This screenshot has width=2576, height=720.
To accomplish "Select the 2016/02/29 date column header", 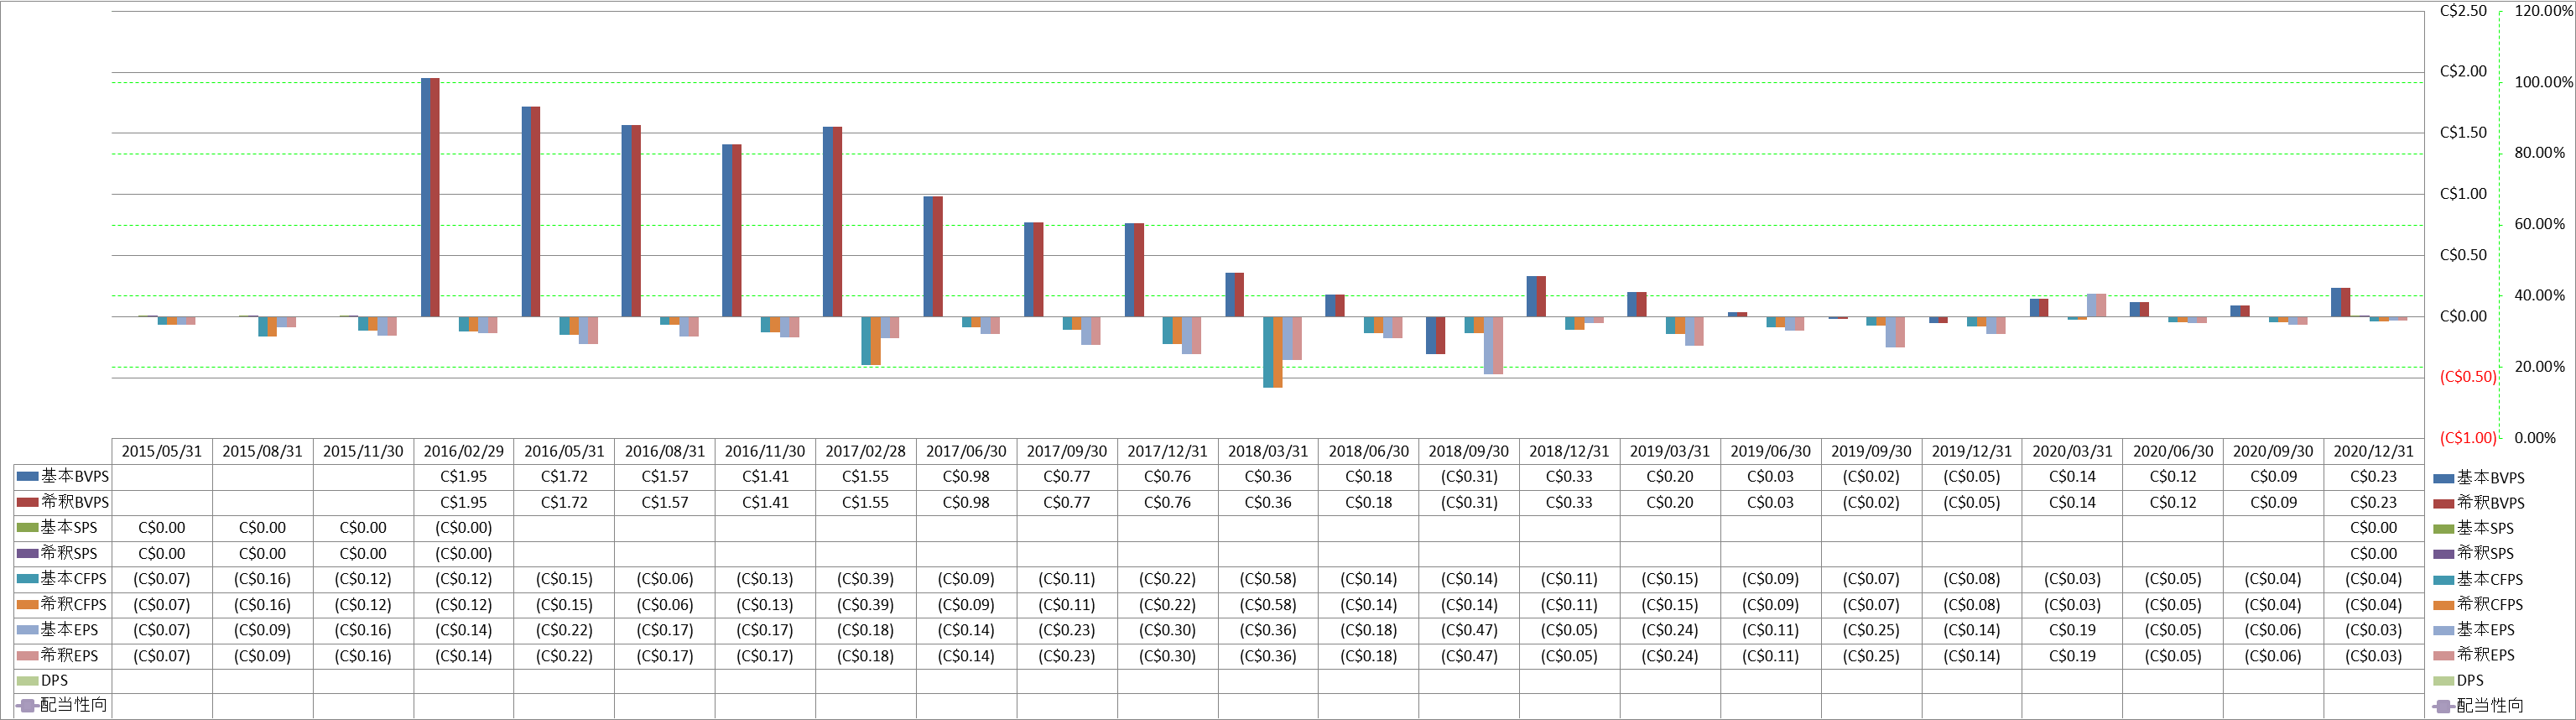I will [x=464, y=452].
